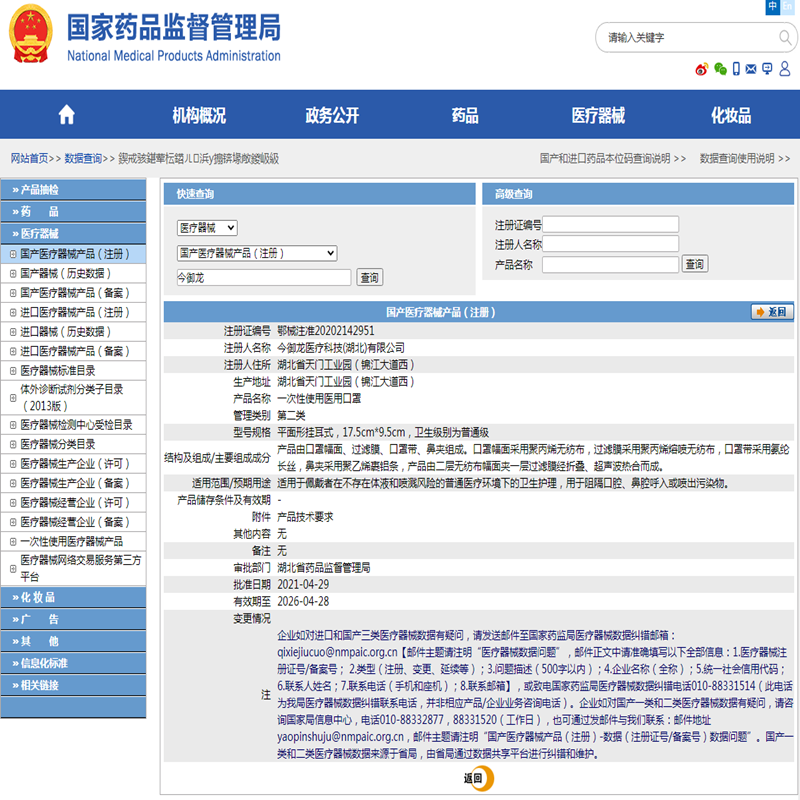The width and height of the screenshot is (800, 800).
Task: Focus the 请输入关键字 search box
Action: point(689,37)
